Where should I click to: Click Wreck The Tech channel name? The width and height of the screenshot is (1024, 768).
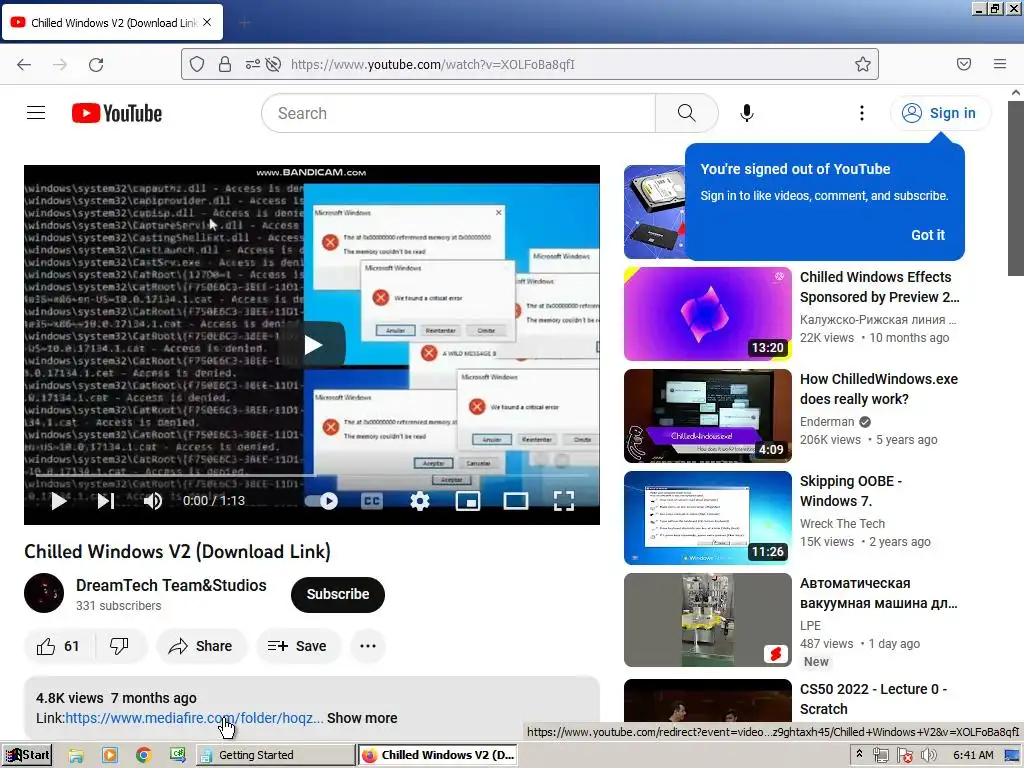(842, 524)
